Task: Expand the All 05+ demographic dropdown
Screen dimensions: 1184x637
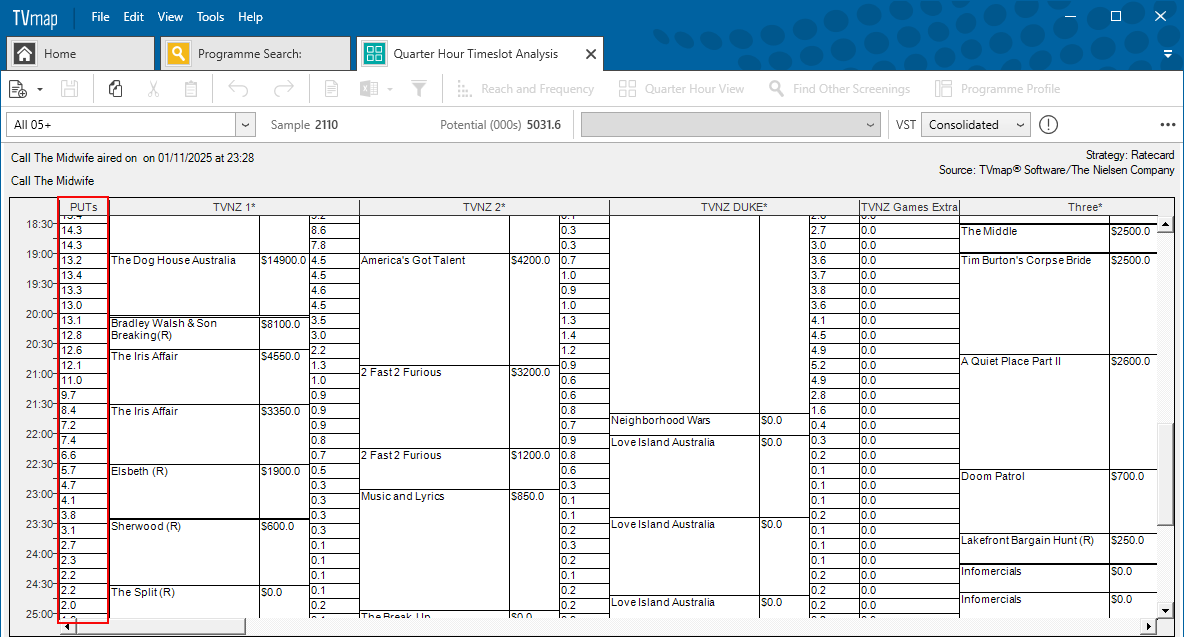Action: (245, 125)
